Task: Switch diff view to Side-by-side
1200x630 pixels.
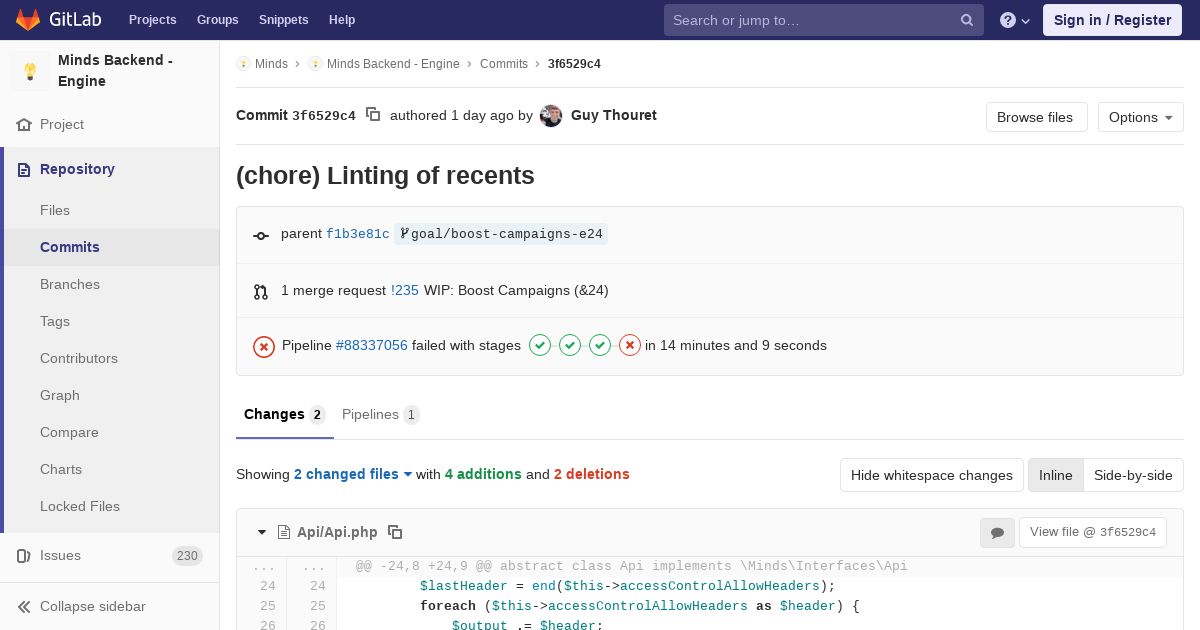Action: [1133, 475]
